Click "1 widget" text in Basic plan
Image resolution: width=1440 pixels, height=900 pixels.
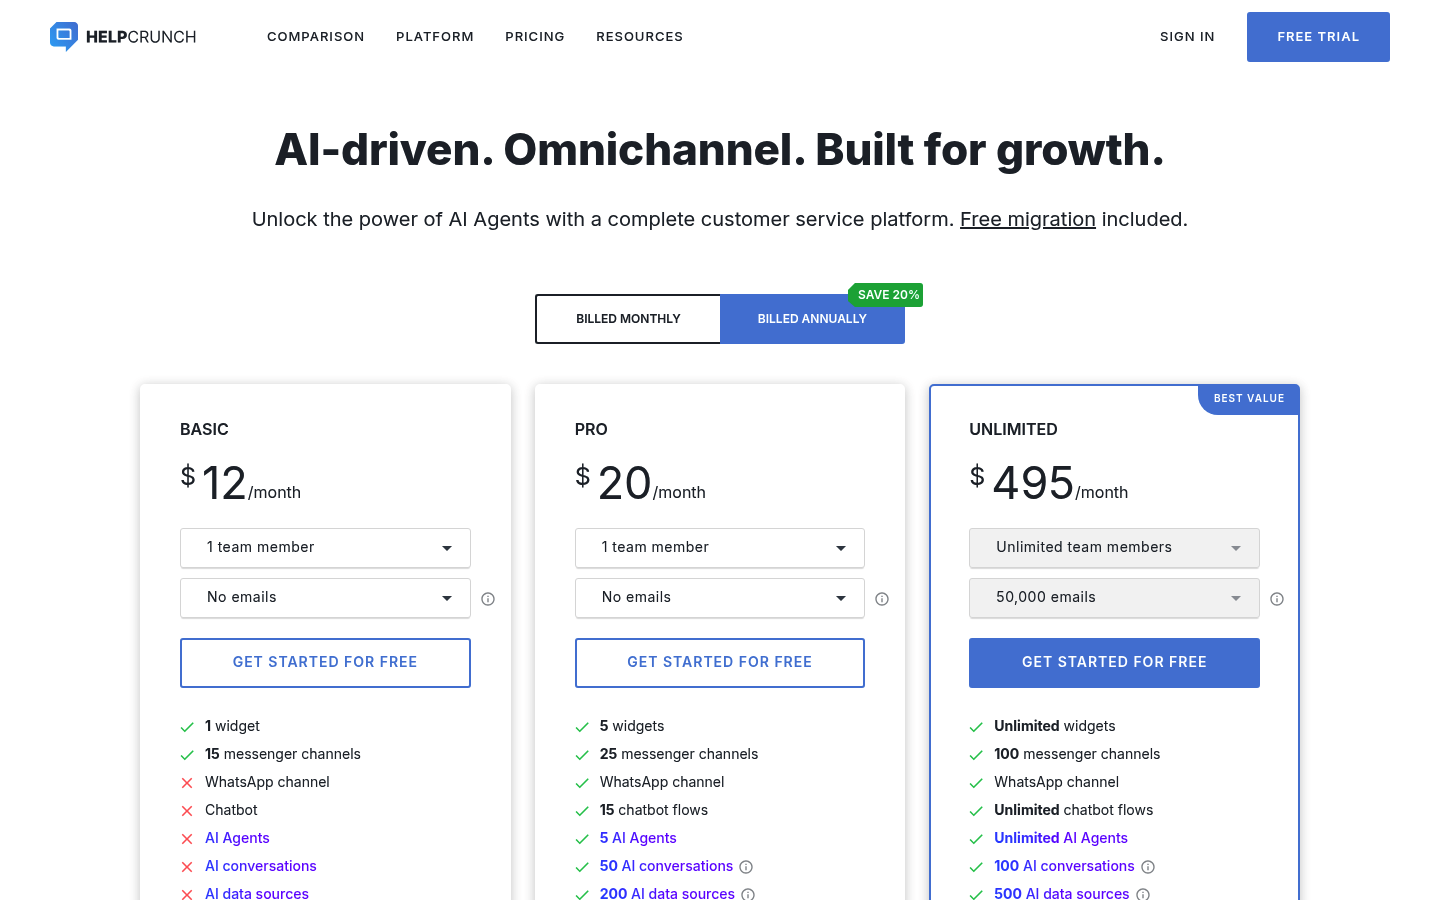232,726
